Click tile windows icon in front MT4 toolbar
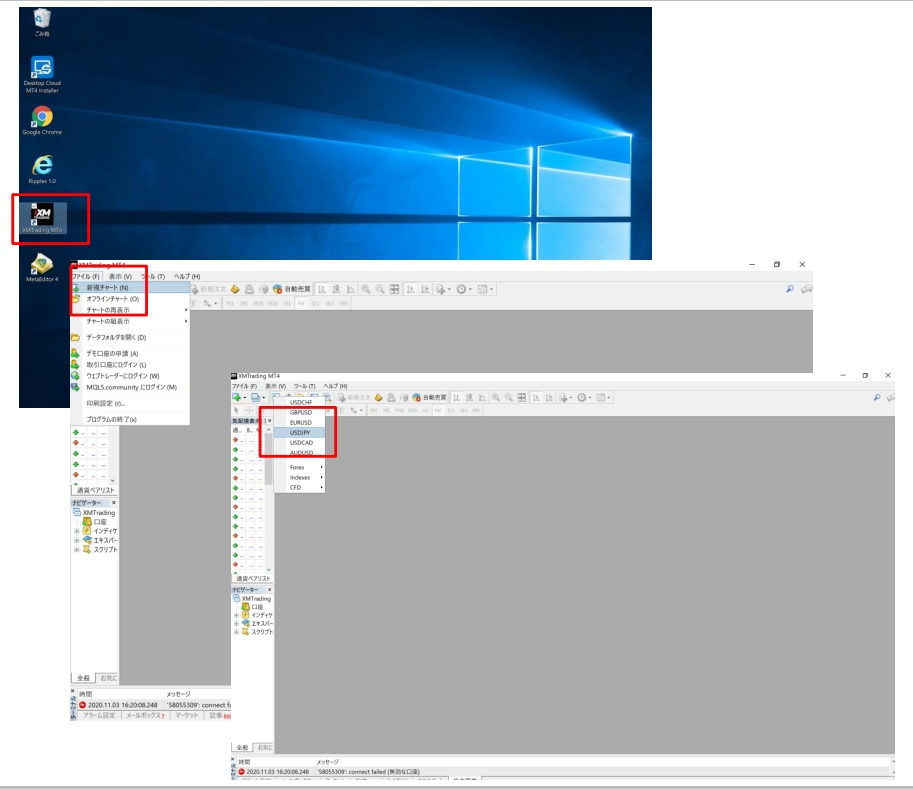The width and height of the screenshot is (913, 789). click(x=522, y=398)
